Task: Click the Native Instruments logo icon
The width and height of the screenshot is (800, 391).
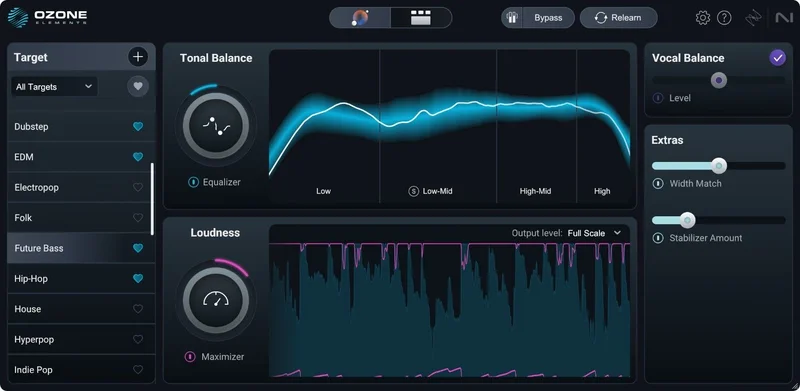Action: click(784, 18)
